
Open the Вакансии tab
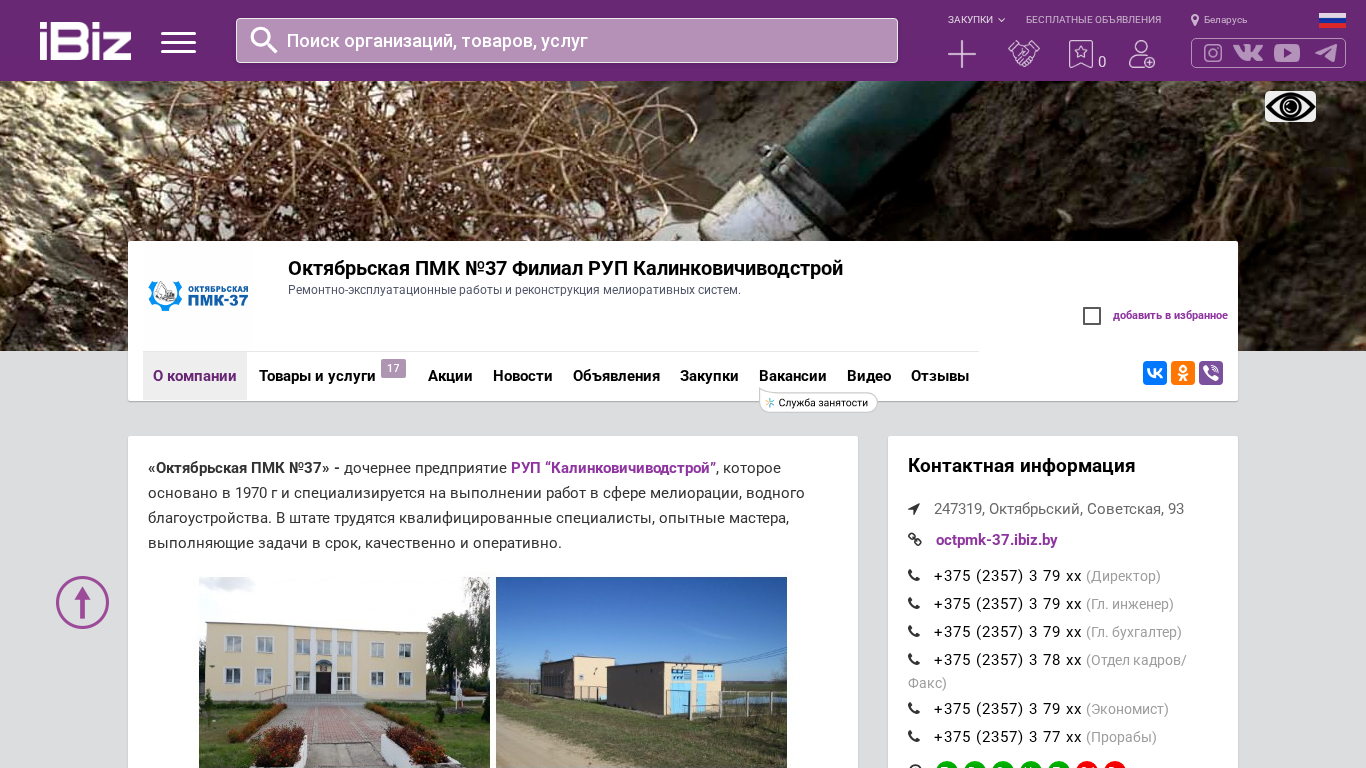point(793,376)
